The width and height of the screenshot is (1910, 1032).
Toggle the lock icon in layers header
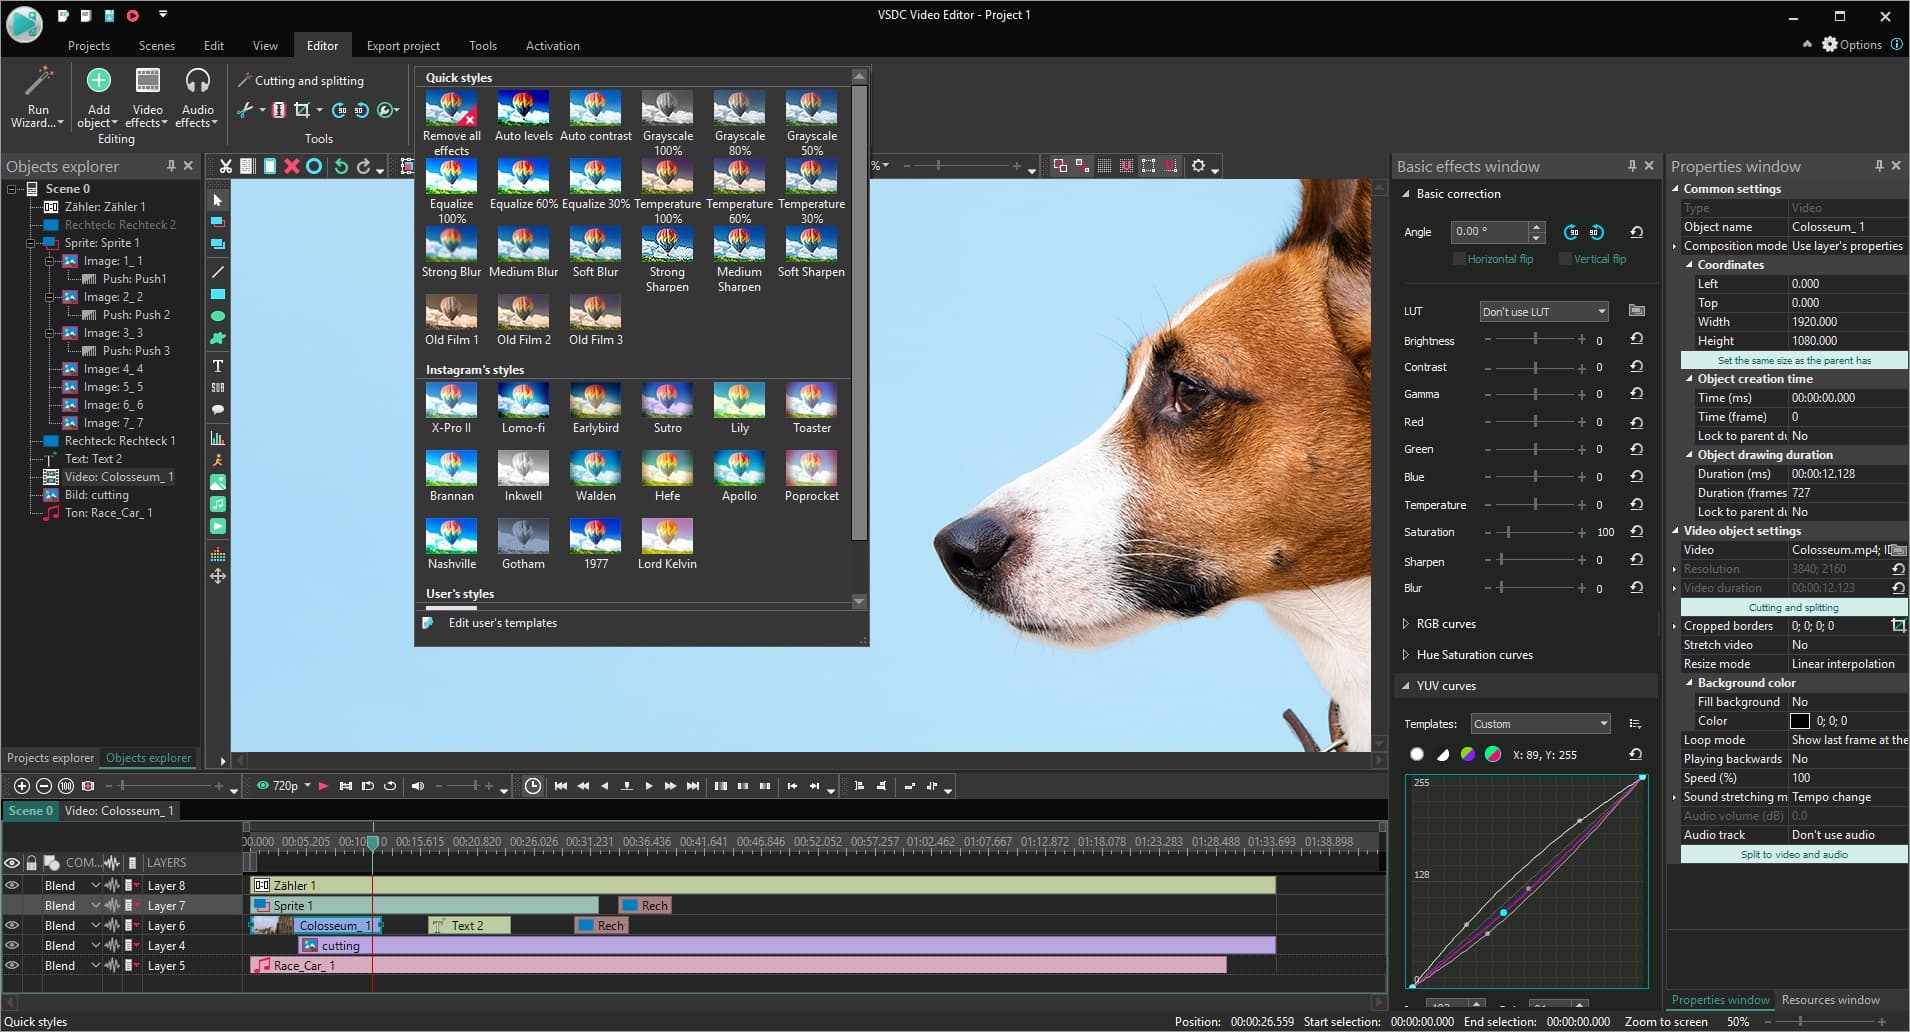pyautogui.click(x=32, y=863)
